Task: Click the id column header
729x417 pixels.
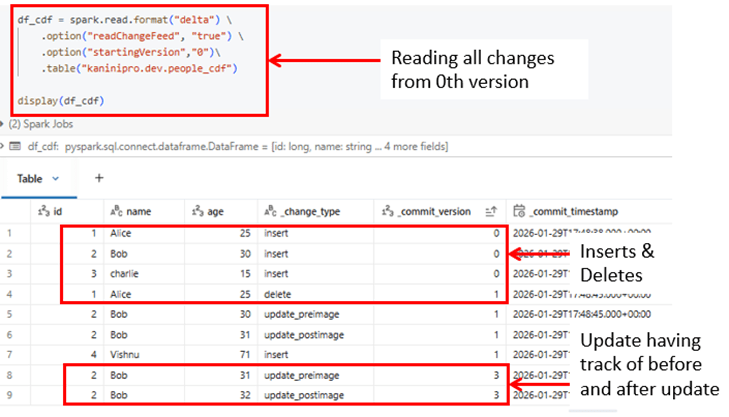Action: point(57,211)
